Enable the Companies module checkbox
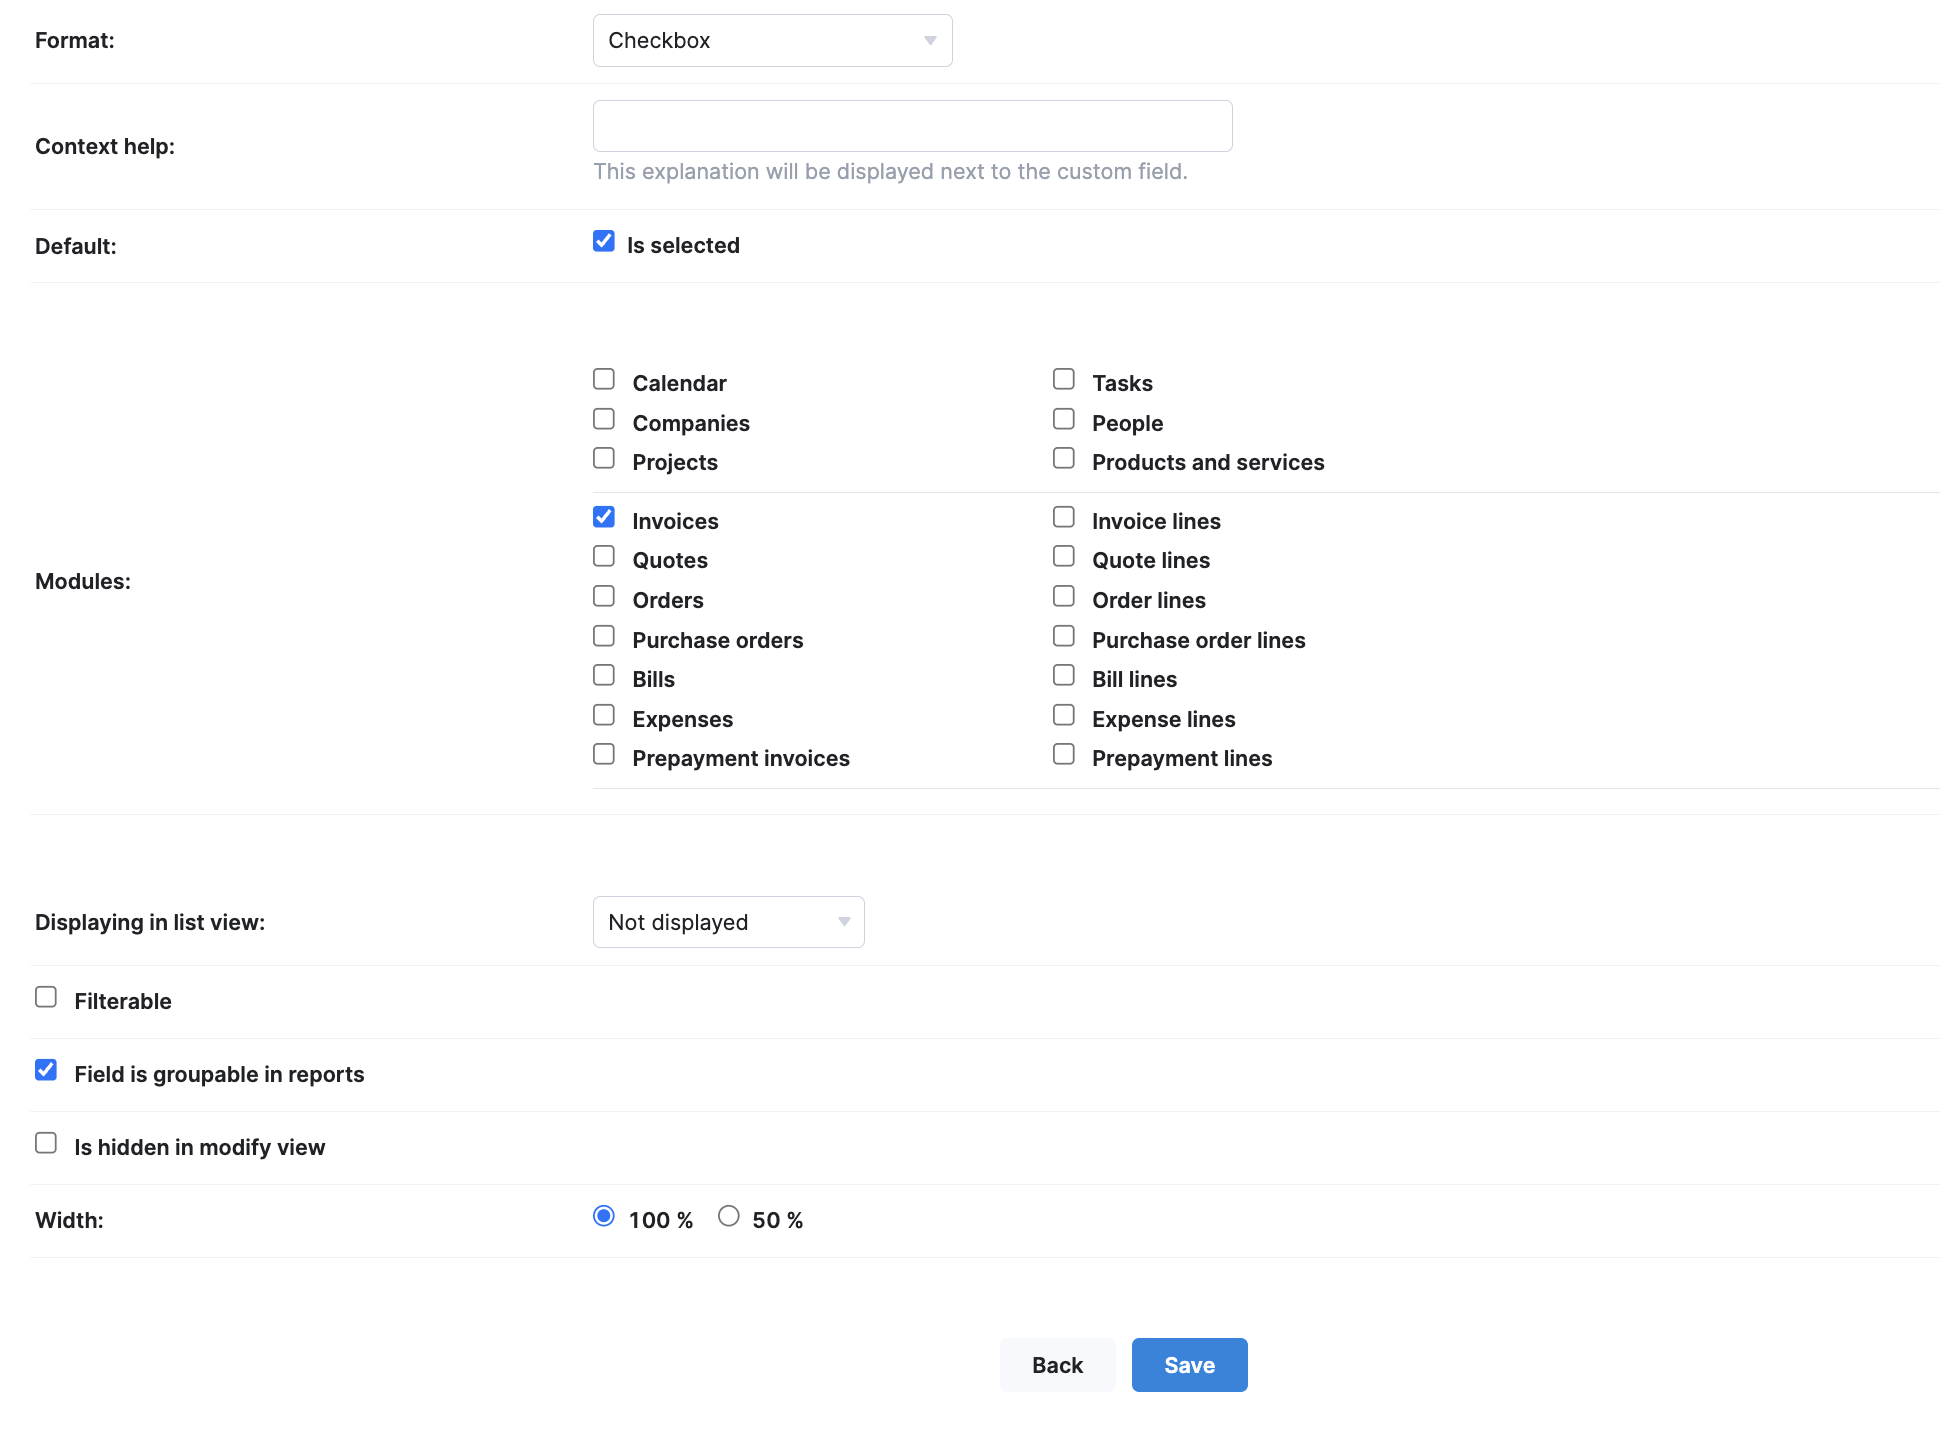Viewport: 1940px width, 1430px height. (x=604, y=419)
